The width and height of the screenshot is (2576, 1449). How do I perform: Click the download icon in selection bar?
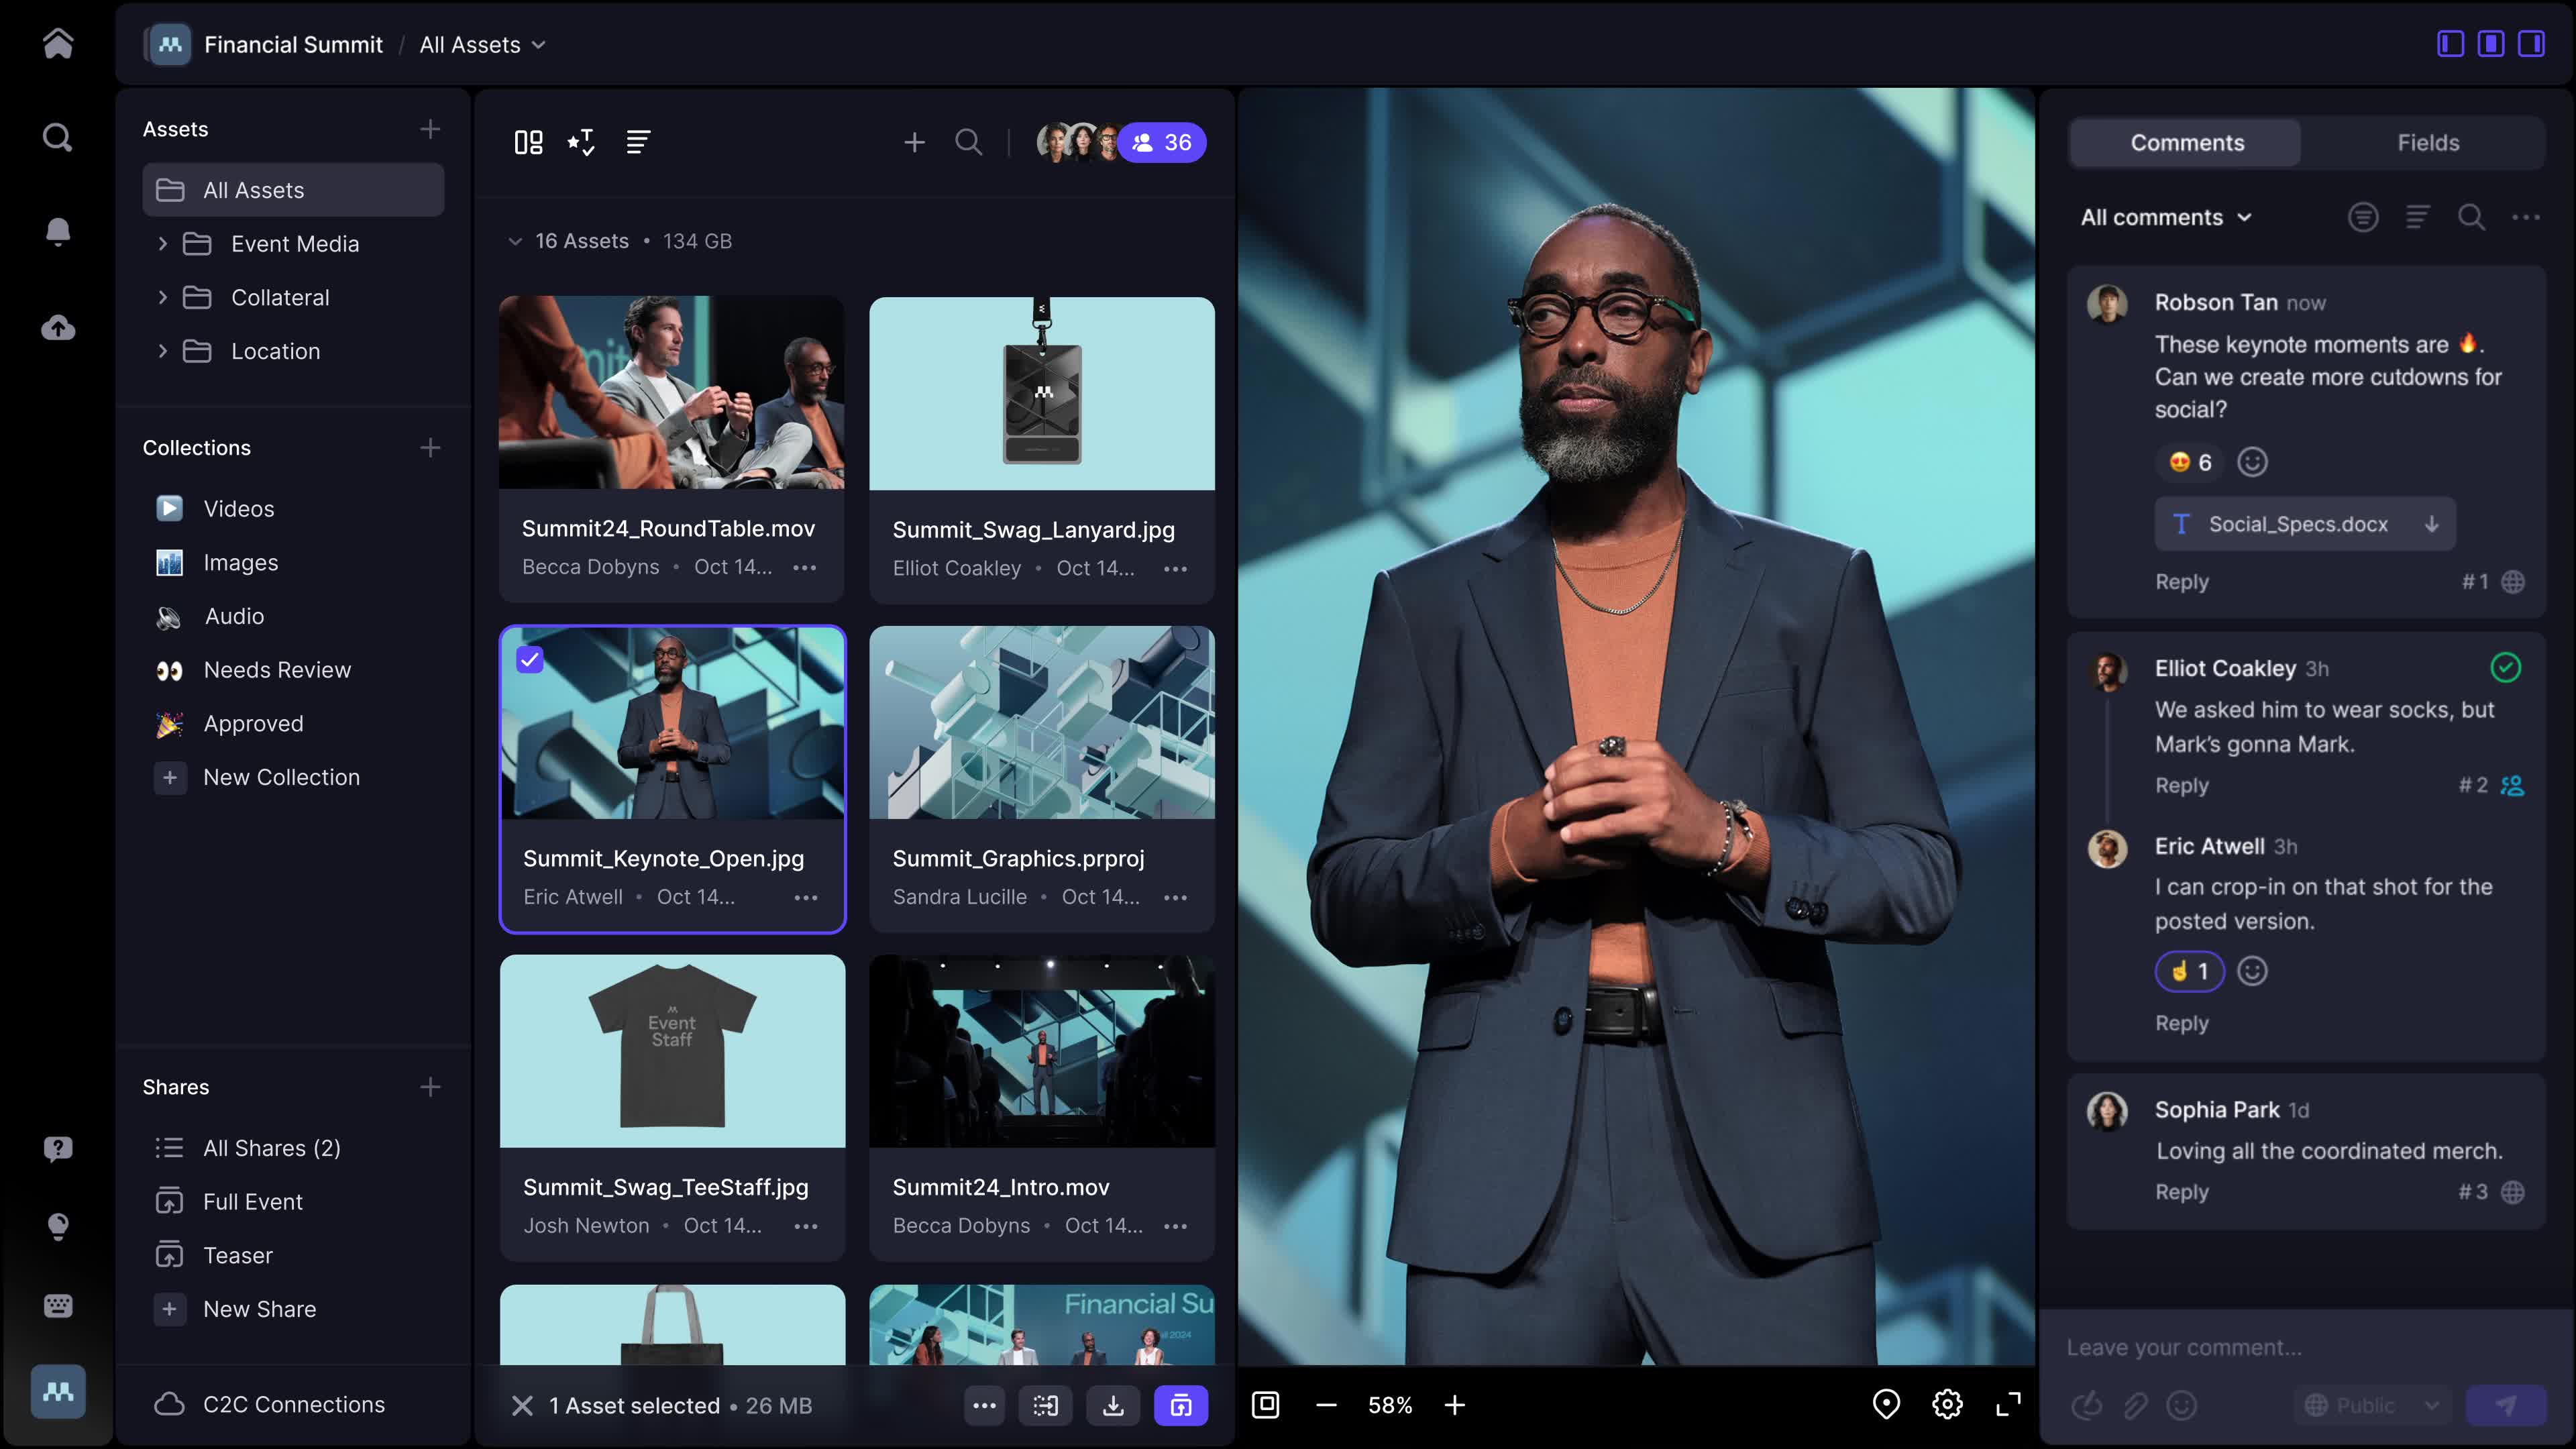click(1113, 1405)
